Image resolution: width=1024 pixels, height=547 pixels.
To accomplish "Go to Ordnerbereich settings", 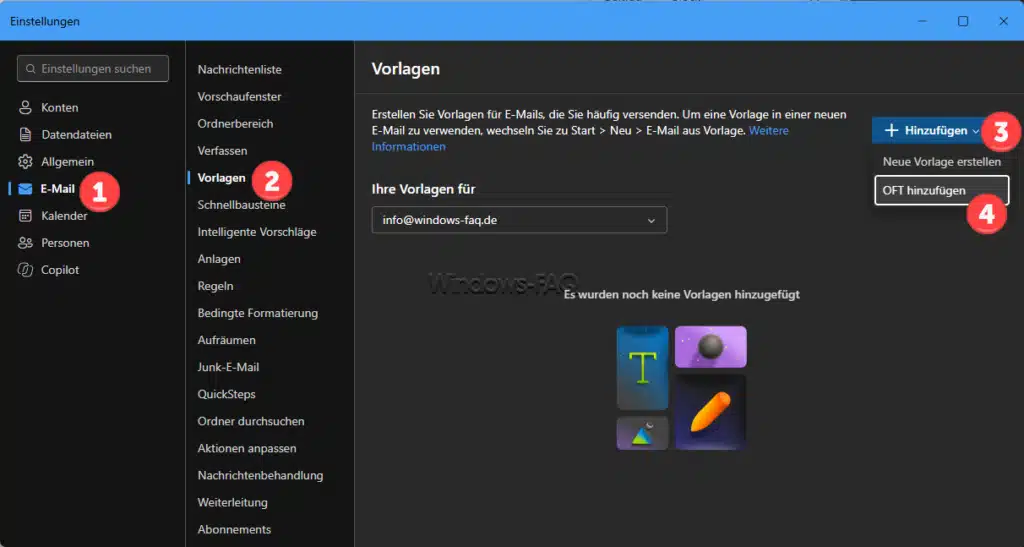I will 235,123.
